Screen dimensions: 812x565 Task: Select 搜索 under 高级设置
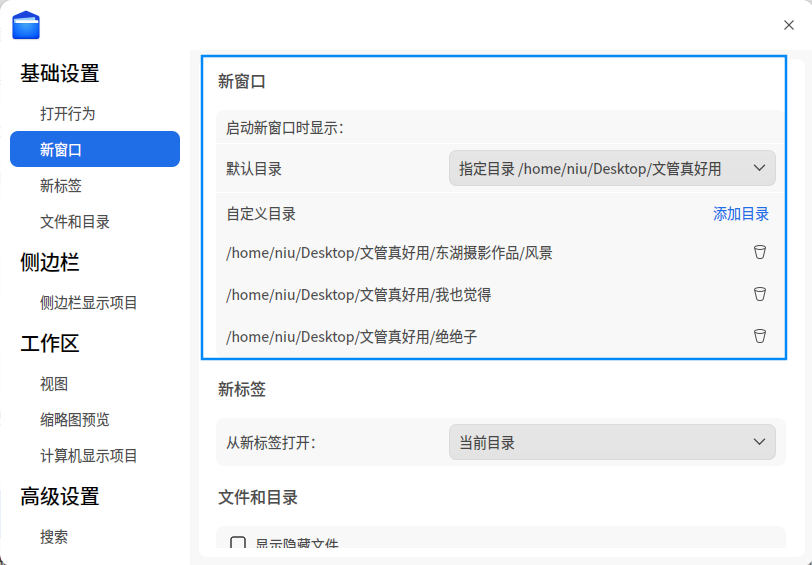[54, 536]
